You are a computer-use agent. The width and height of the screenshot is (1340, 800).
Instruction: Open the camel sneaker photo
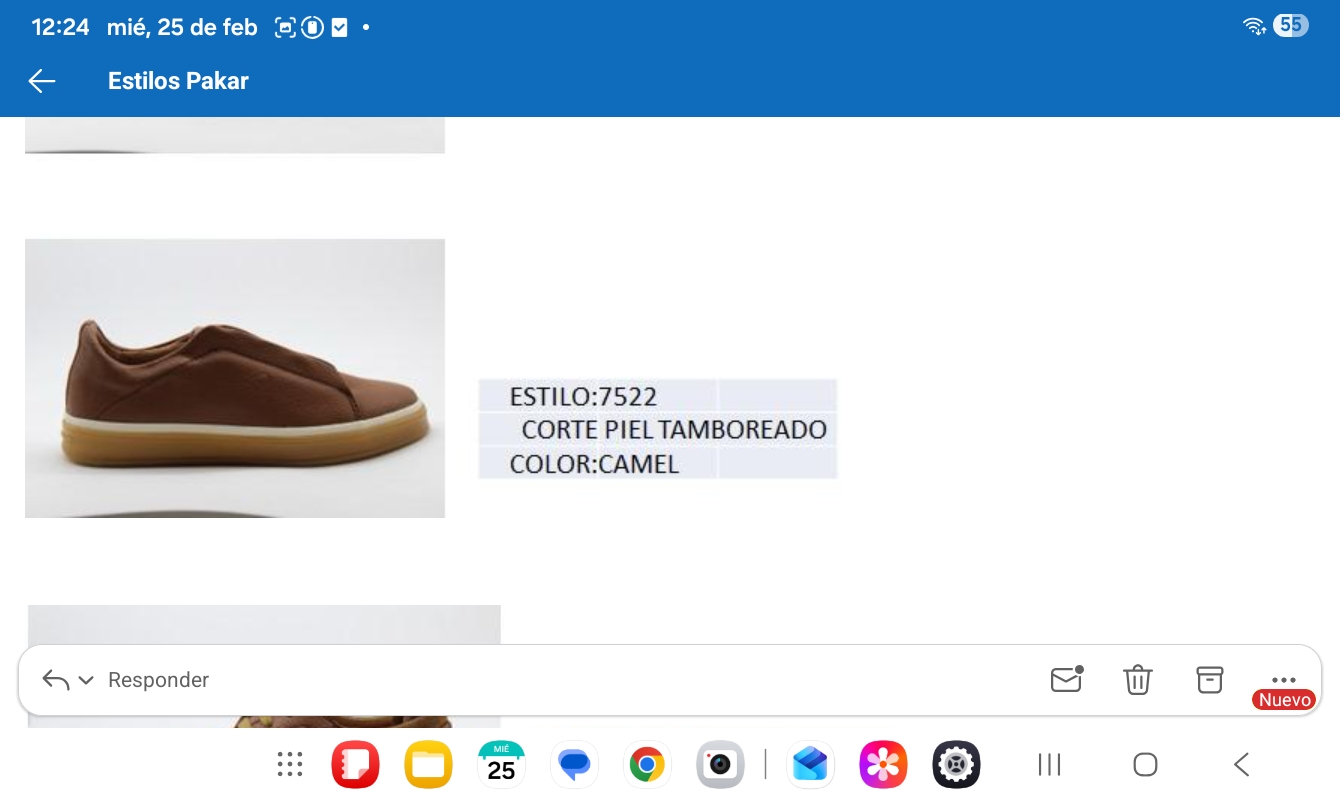click(x=235, y=378)
